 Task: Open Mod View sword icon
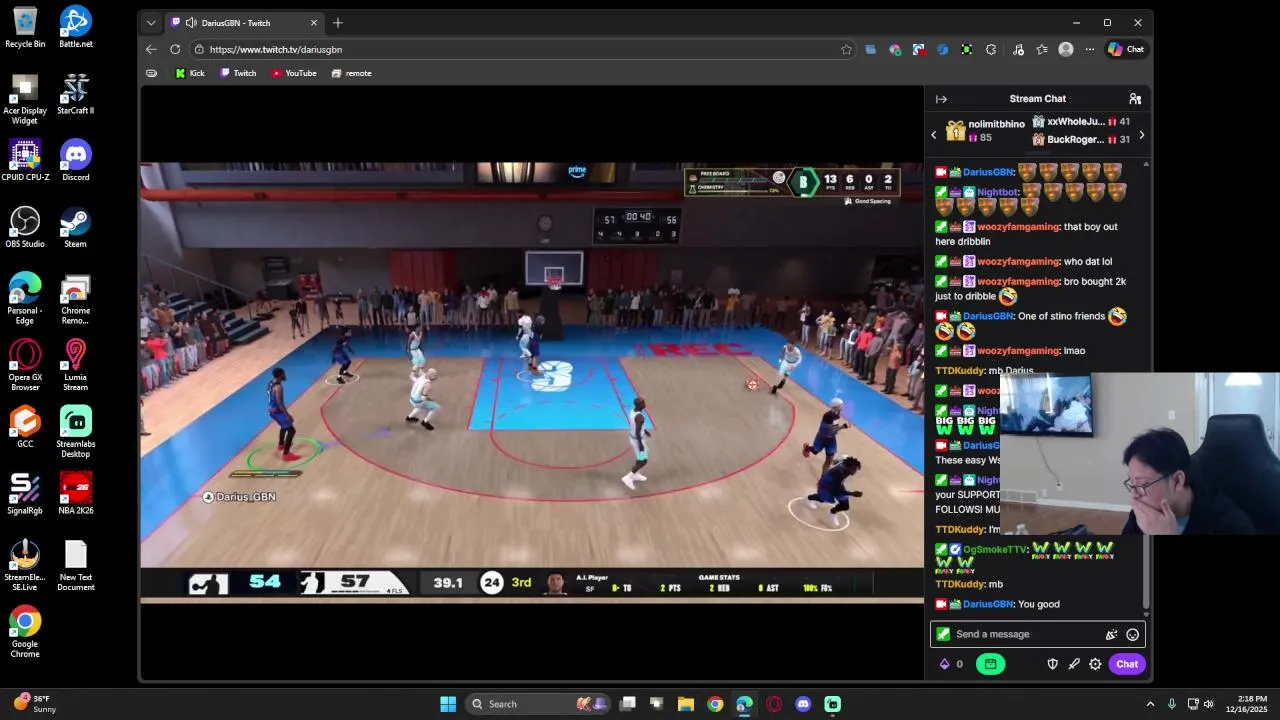tap(1074, 664)
